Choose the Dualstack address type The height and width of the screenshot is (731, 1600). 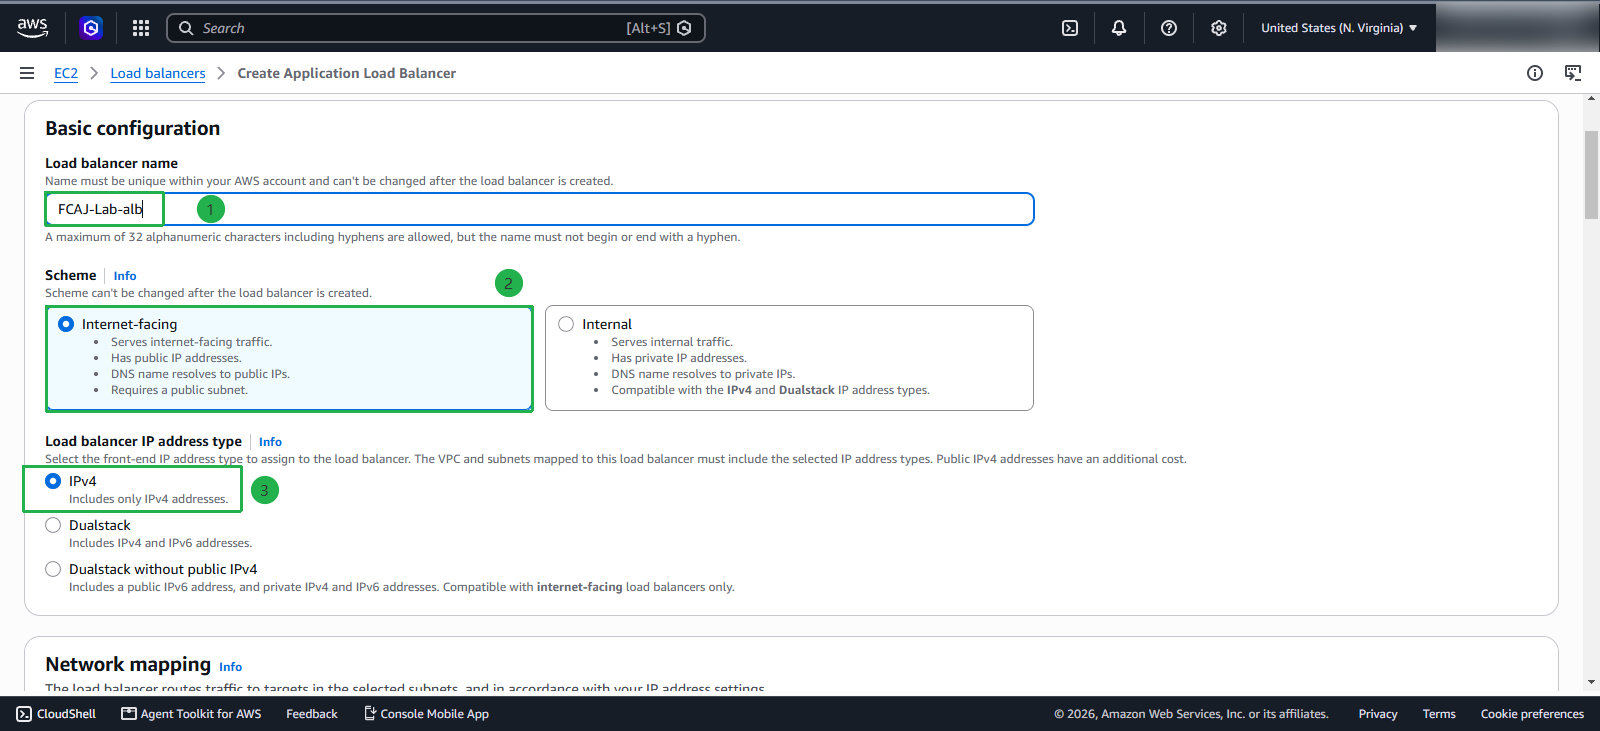click(53, 525)
